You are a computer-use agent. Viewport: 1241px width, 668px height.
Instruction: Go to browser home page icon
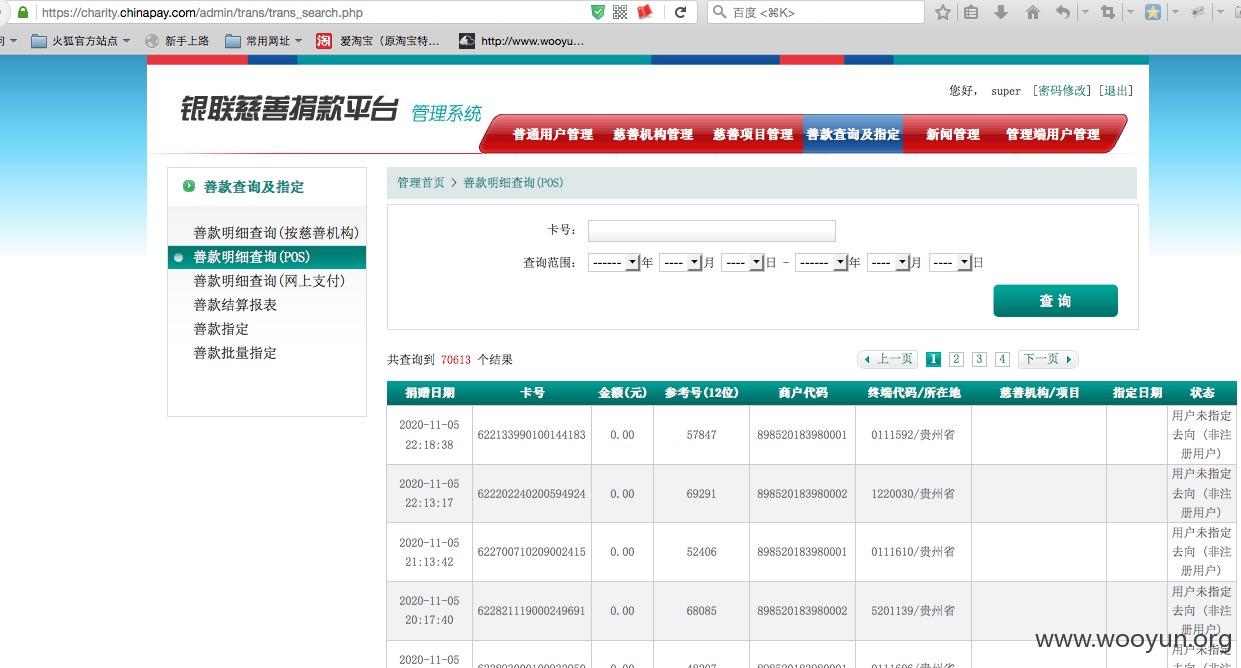pyautogui.click(x=1033, y=13)
